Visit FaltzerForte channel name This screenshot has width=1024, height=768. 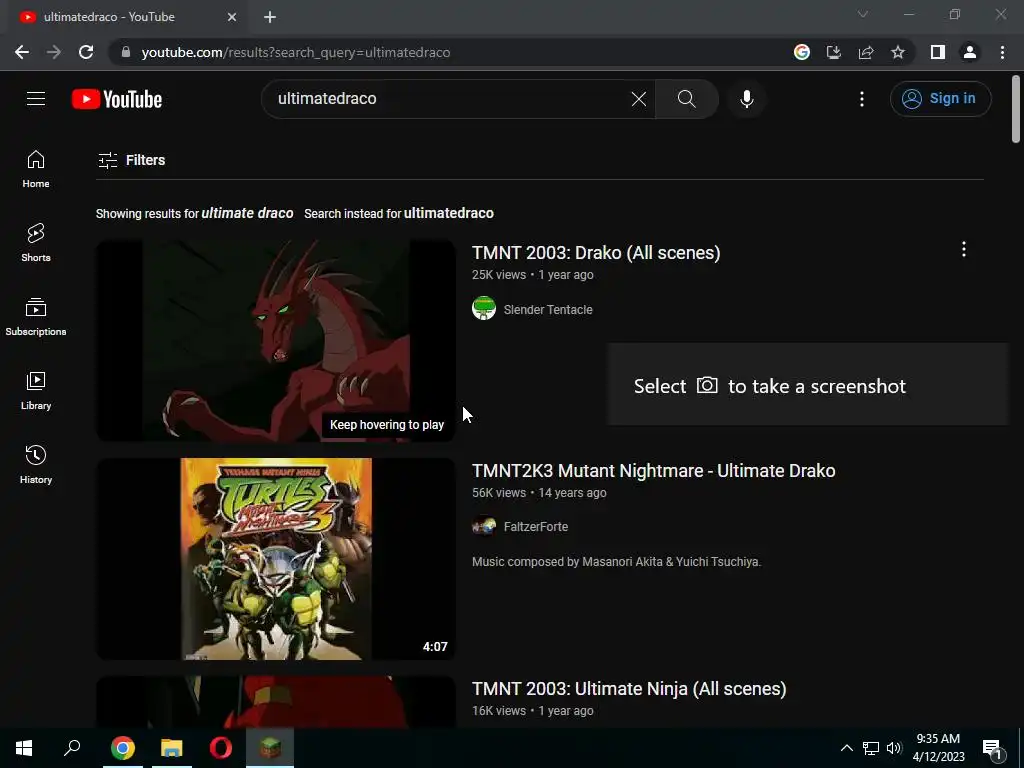pos(536,526)
